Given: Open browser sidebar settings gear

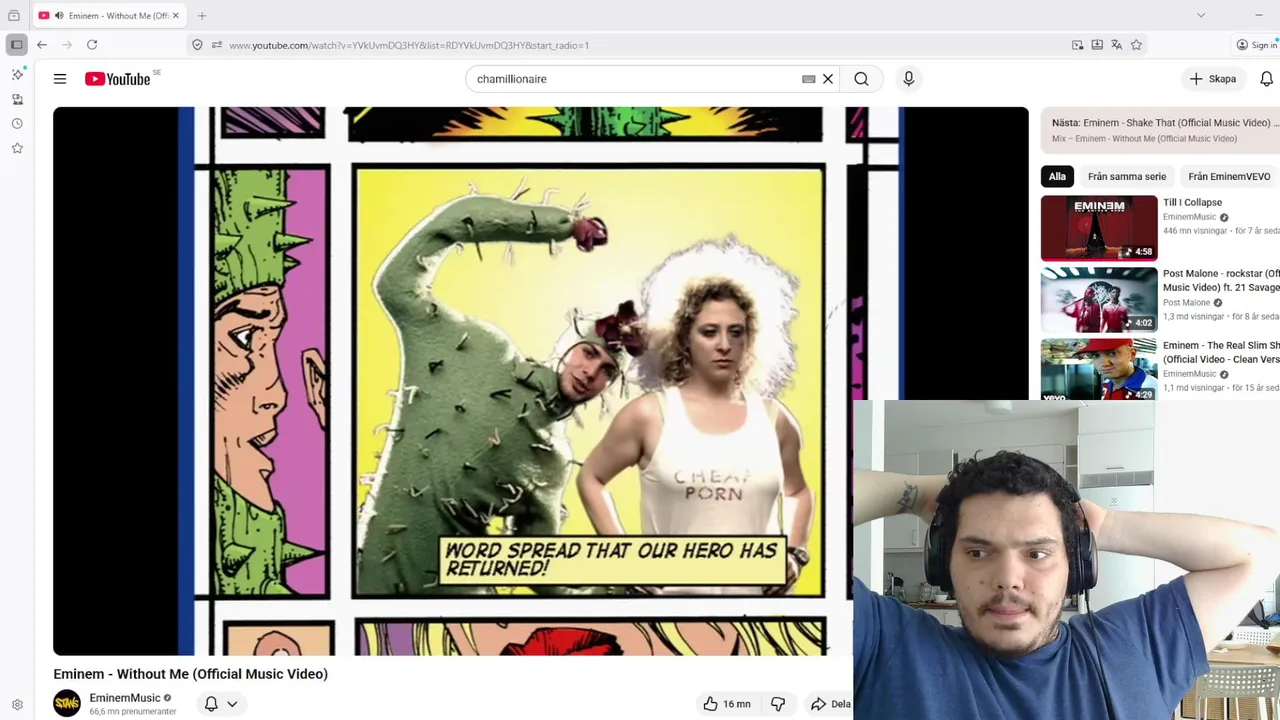Looking at the screenshot, I should tap(17, 705).
